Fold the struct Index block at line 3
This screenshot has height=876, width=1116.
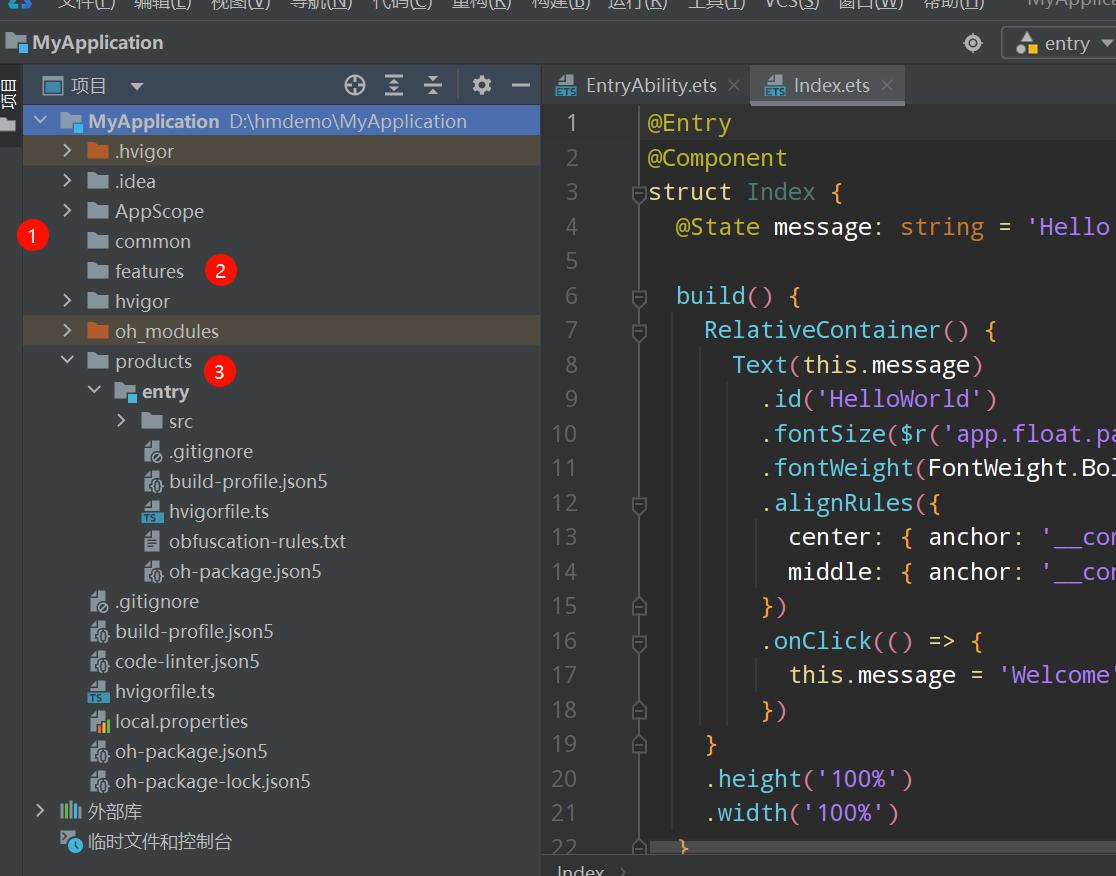tap(638, 193)
